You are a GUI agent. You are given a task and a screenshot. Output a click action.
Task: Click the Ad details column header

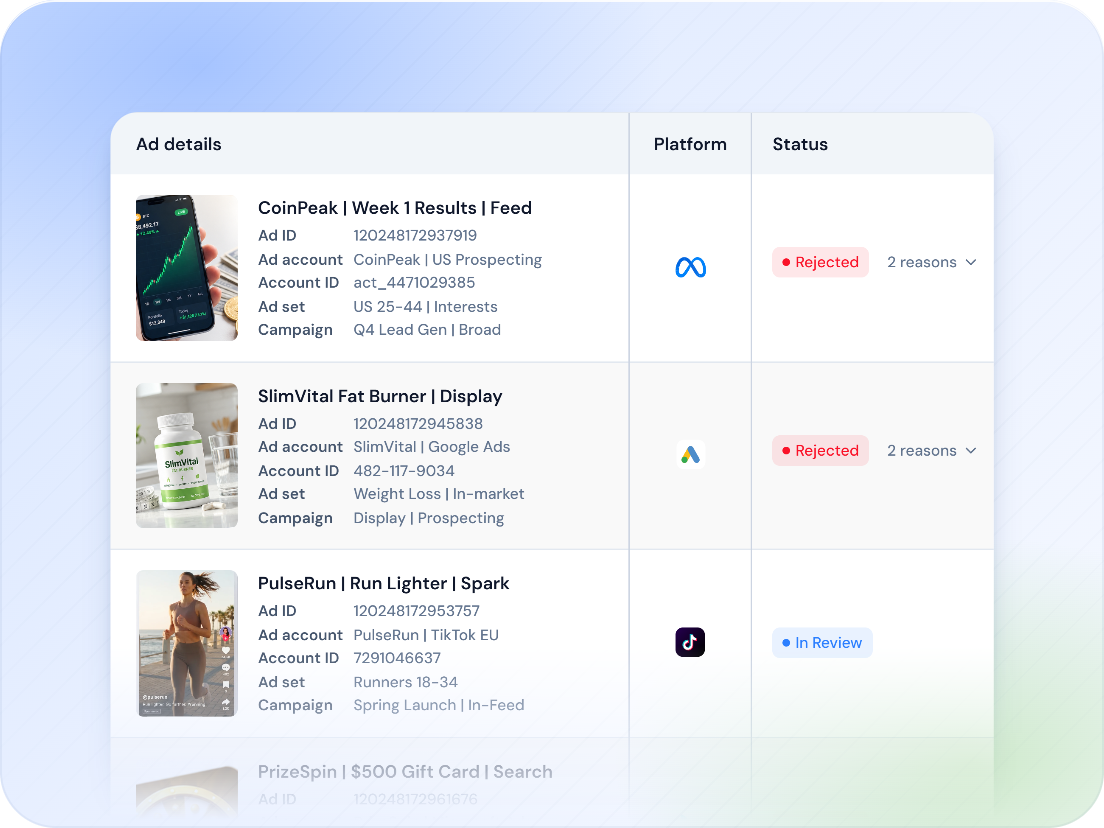coord(179,144)
